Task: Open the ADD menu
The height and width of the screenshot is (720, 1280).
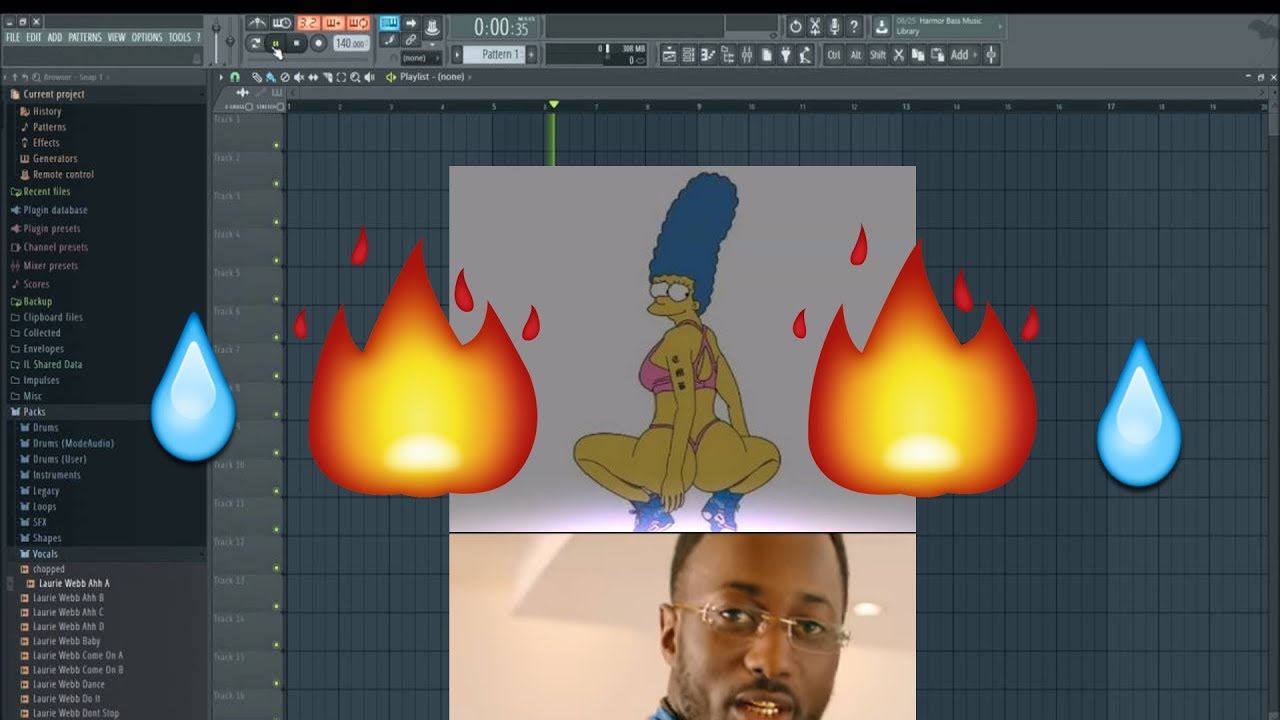Action: point(55,37)
